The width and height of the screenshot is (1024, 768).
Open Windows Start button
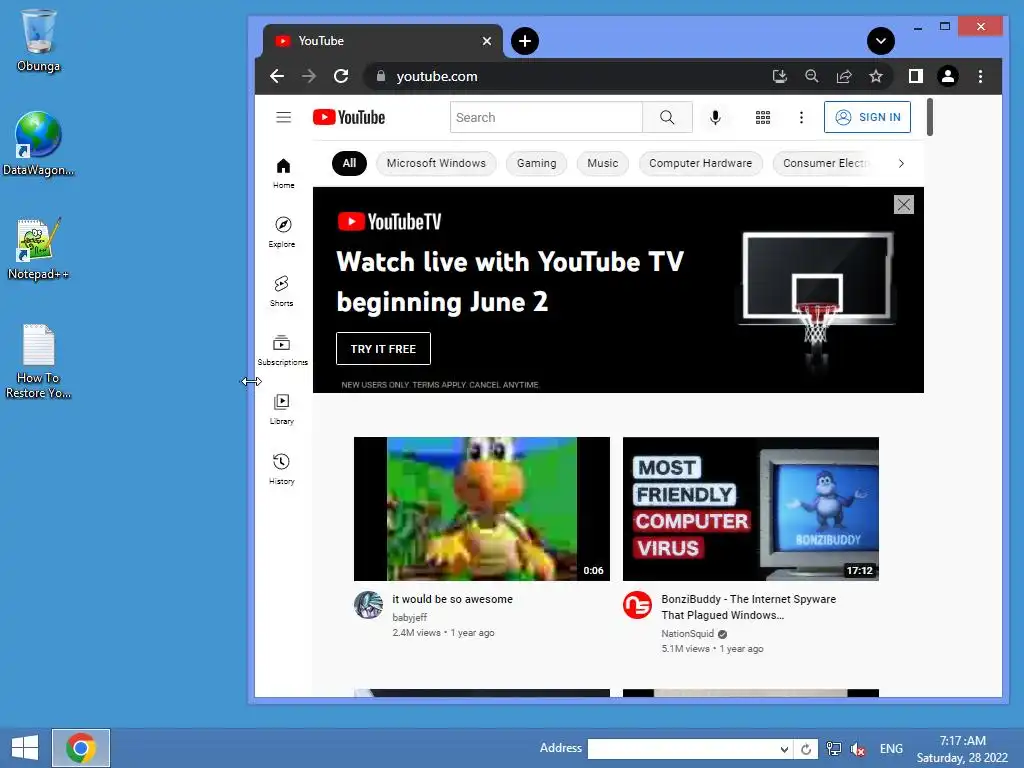25,748
